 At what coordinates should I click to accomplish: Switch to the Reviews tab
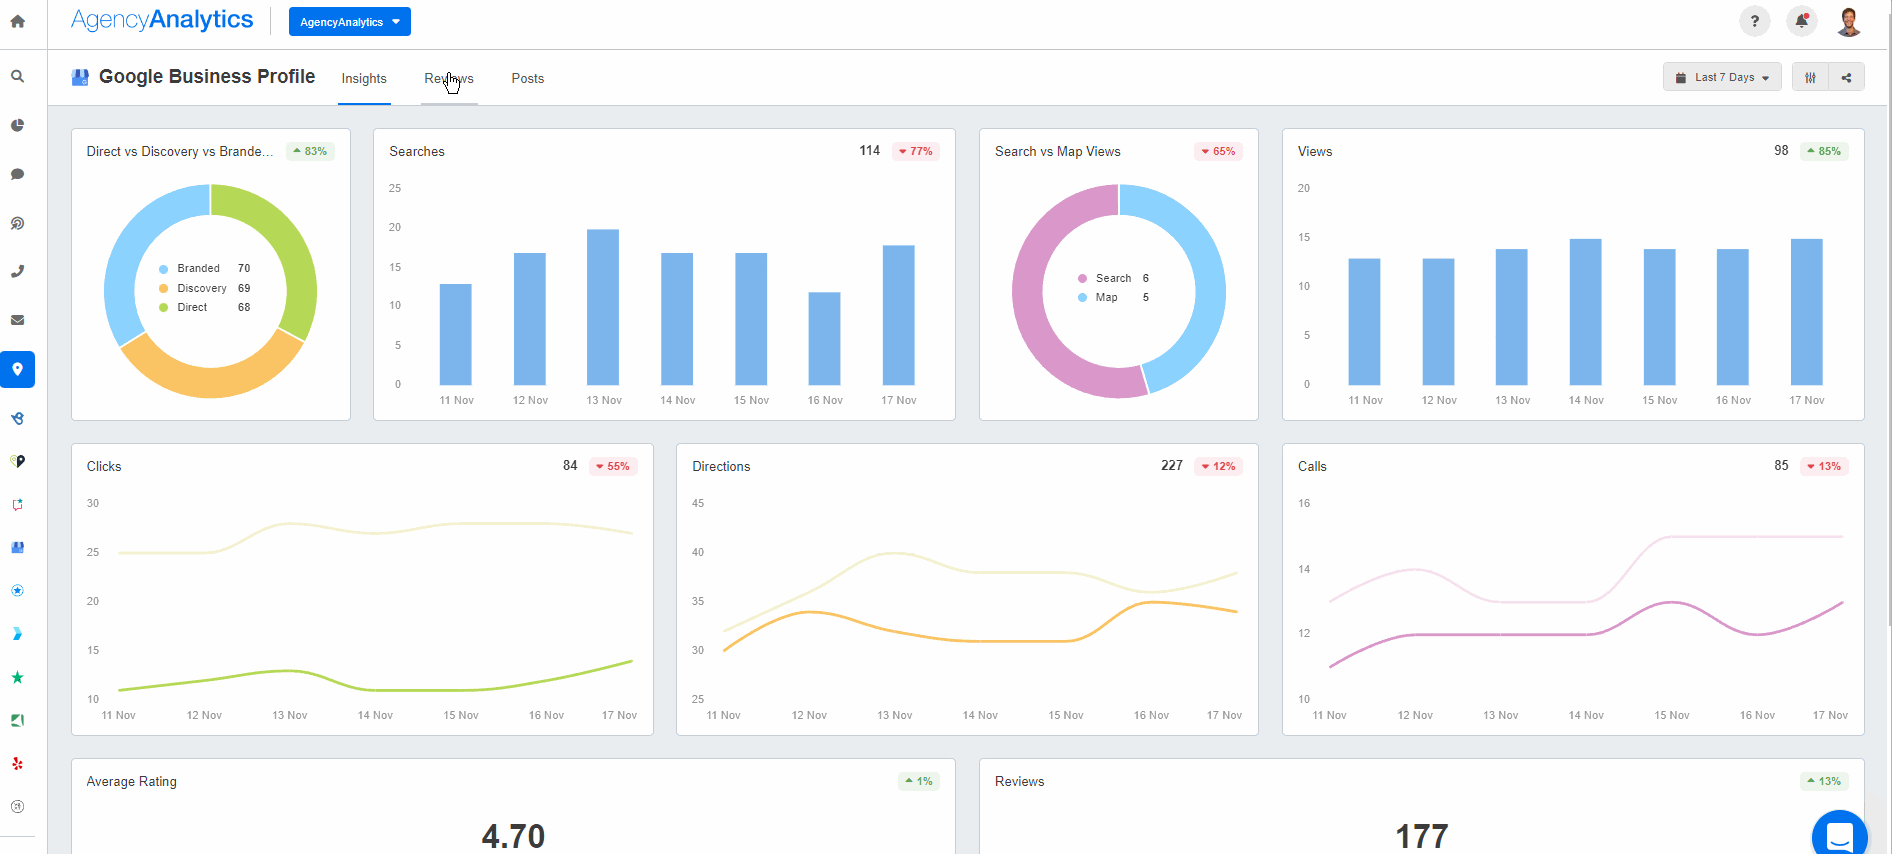pyautogui.click(x=449, y=79)
